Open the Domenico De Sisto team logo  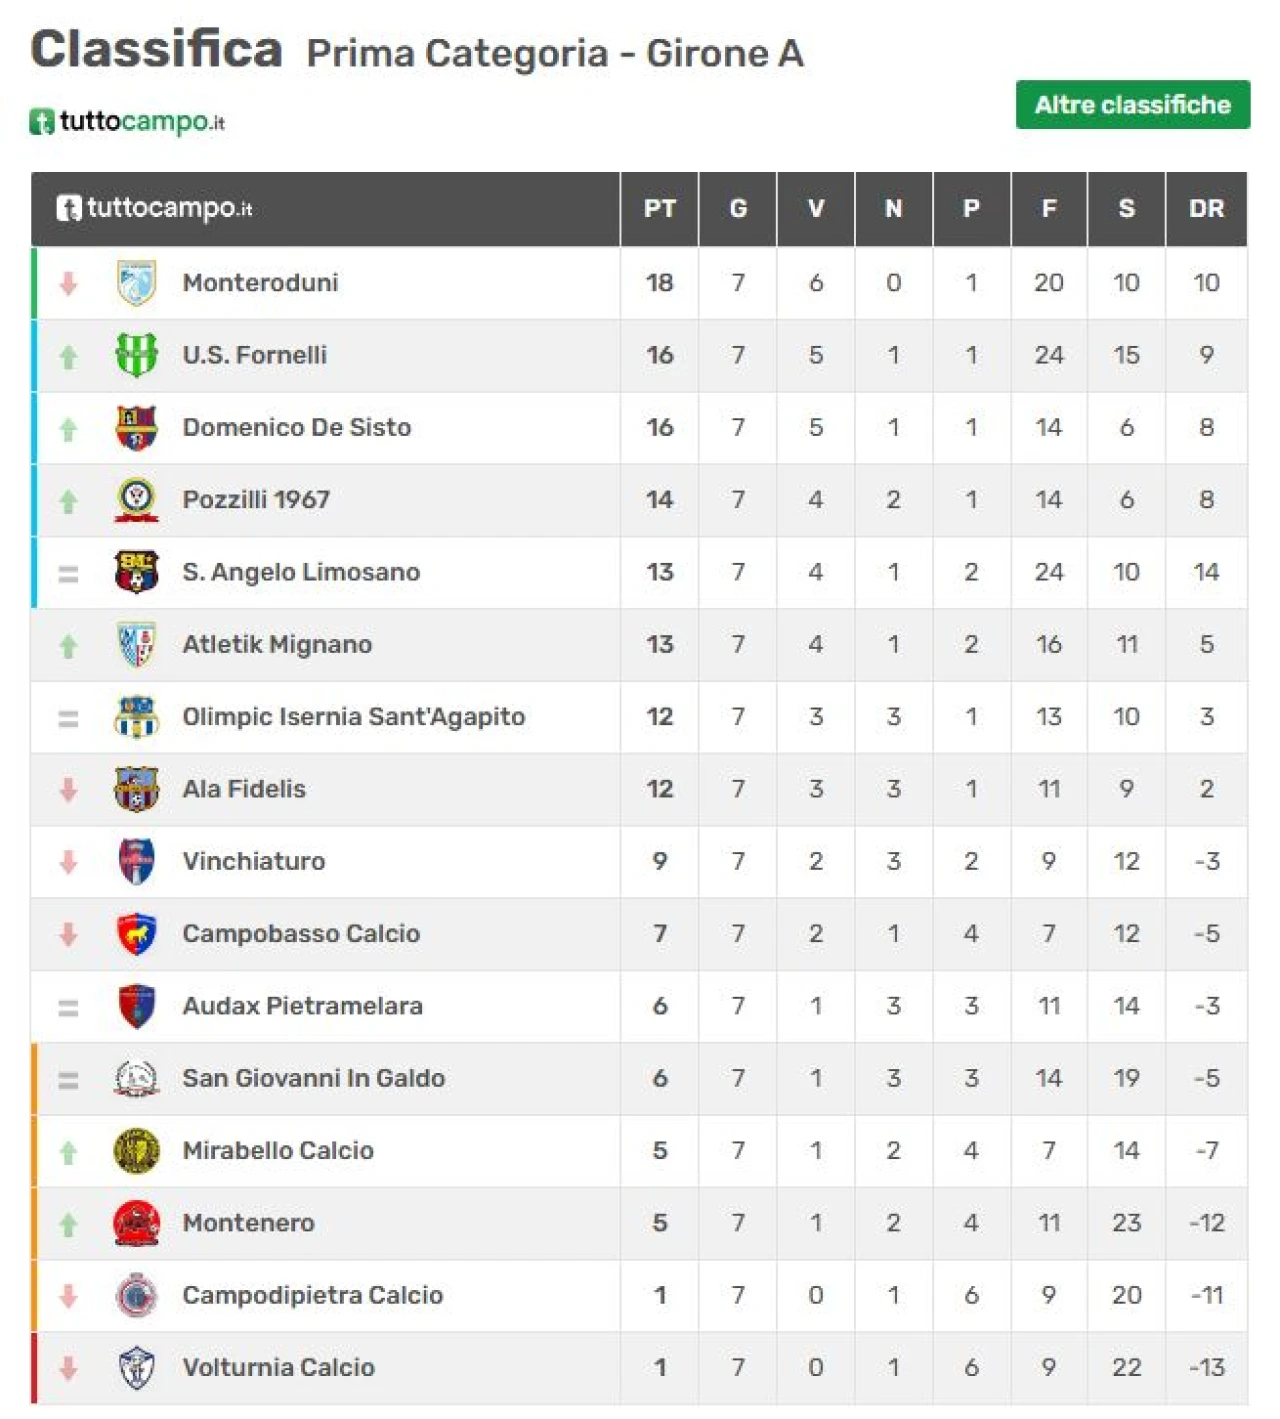tap(136, 428)
